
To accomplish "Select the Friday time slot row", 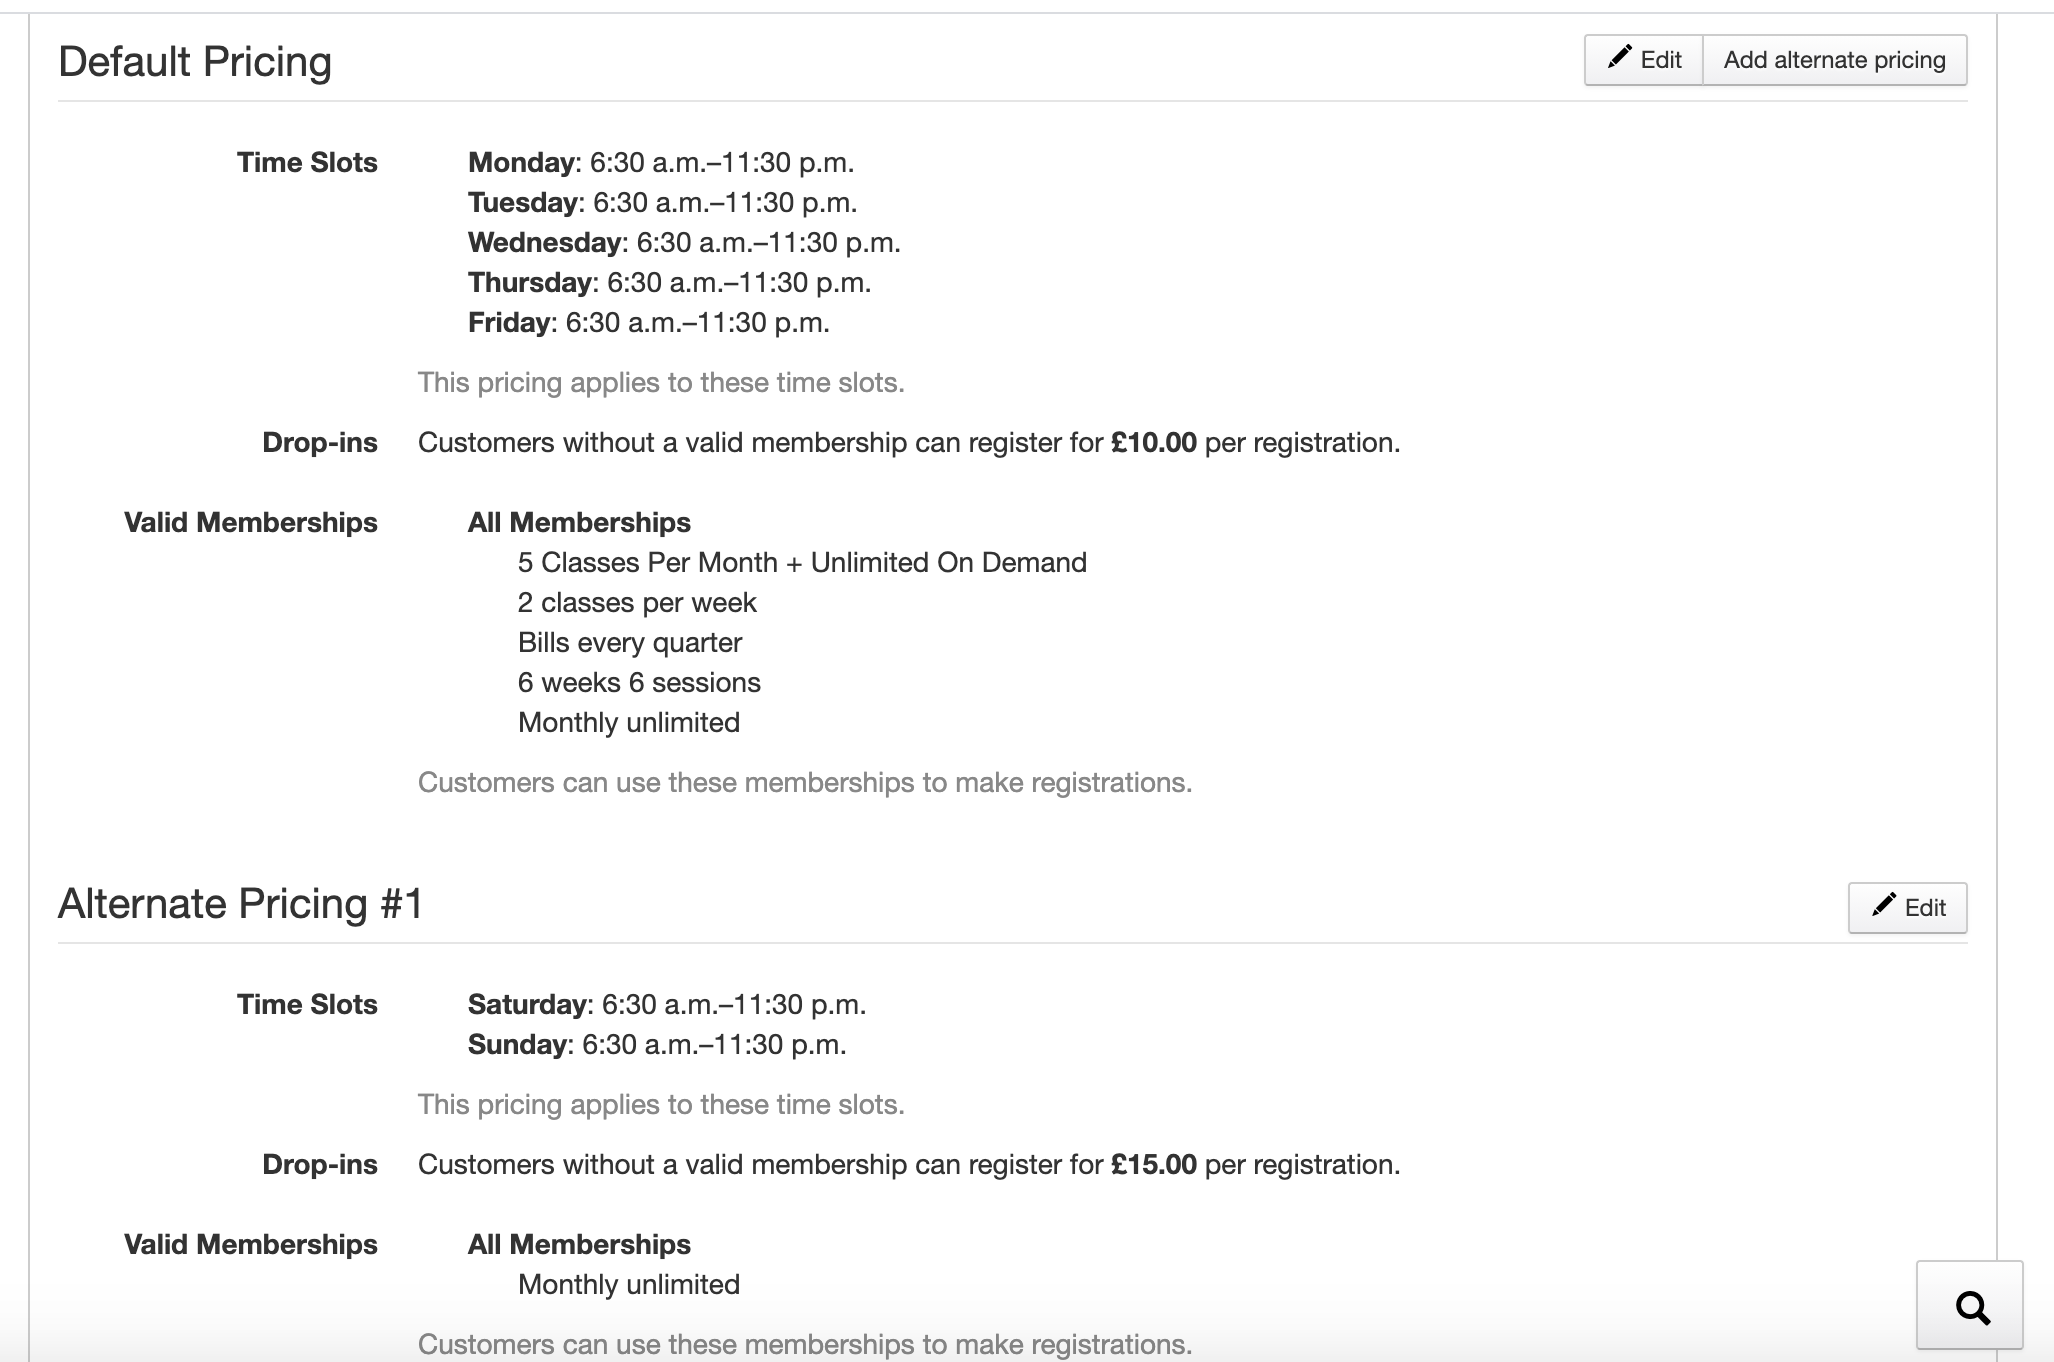I will [648, 323].
